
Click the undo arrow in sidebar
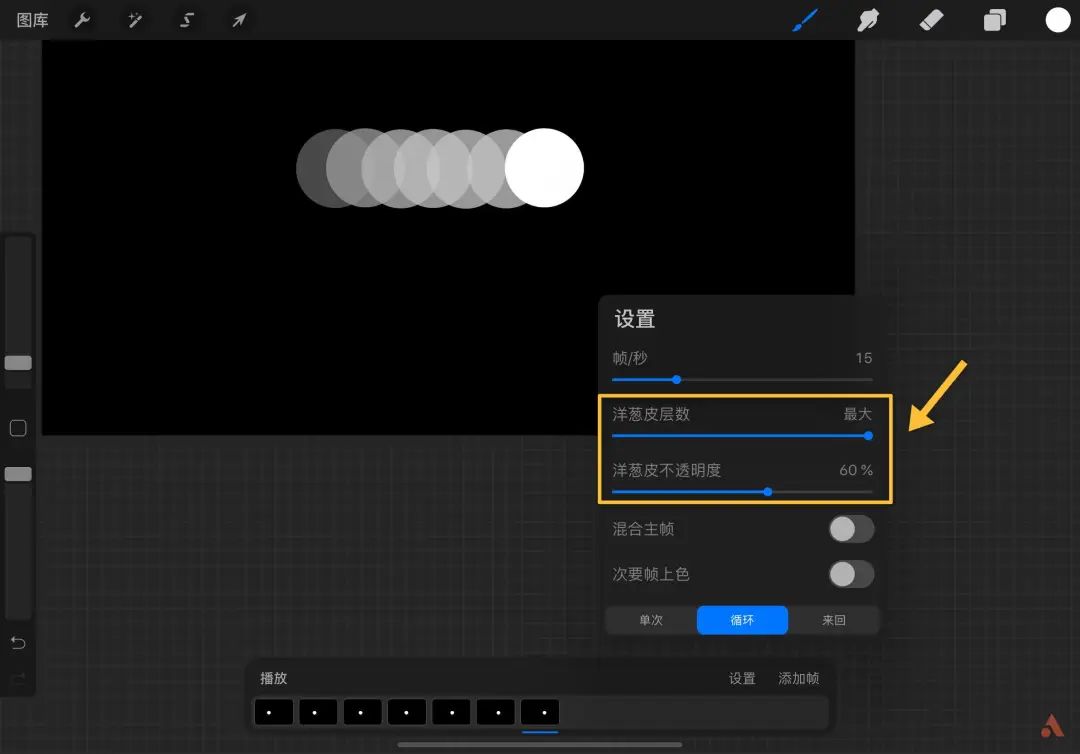click(x=18, y=643)
